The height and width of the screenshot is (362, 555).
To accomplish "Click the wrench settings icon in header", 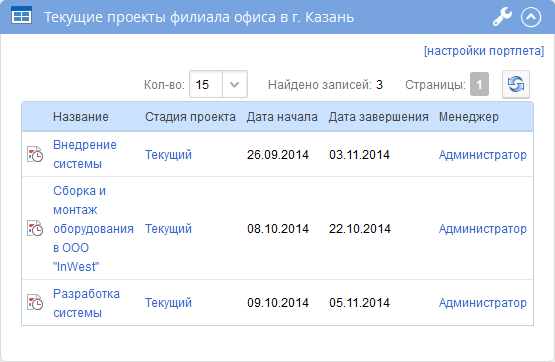I will coord(502,17).
